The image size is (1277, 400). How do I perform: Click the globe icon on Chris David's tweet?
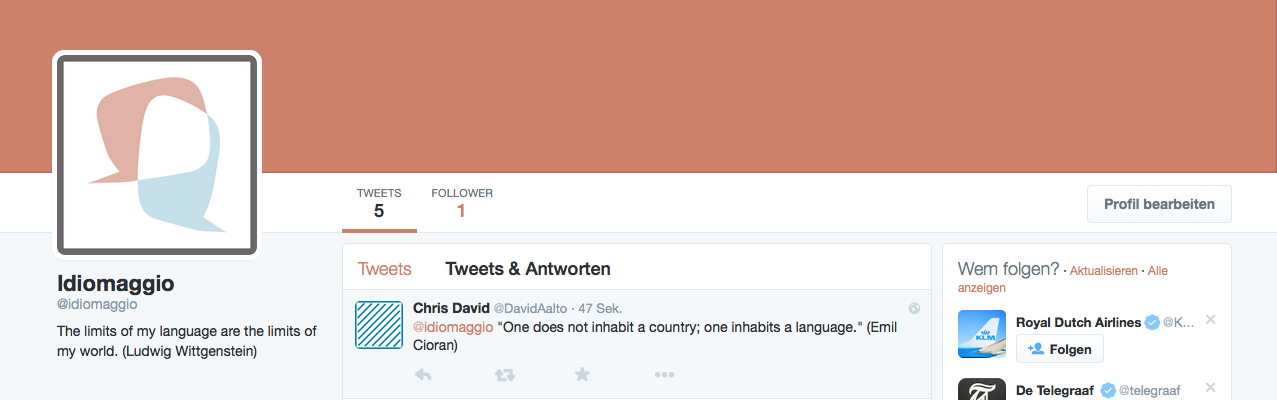(914, 308)
